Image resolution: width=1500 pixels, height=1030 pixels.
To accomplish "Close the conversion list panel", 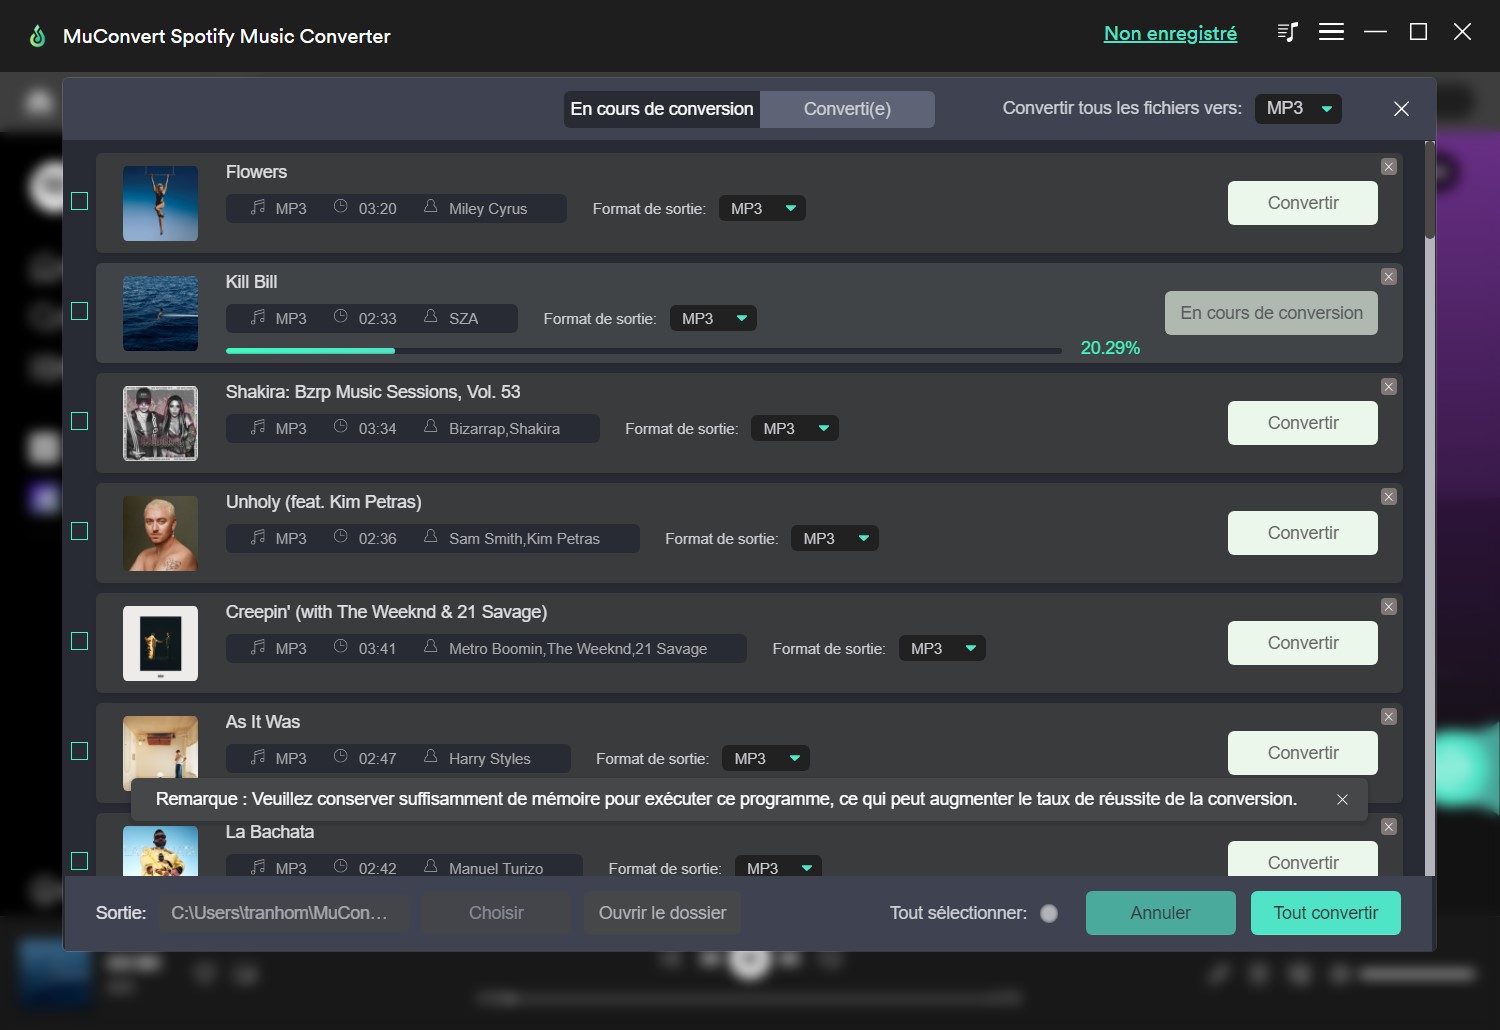I will point(1401,108).
